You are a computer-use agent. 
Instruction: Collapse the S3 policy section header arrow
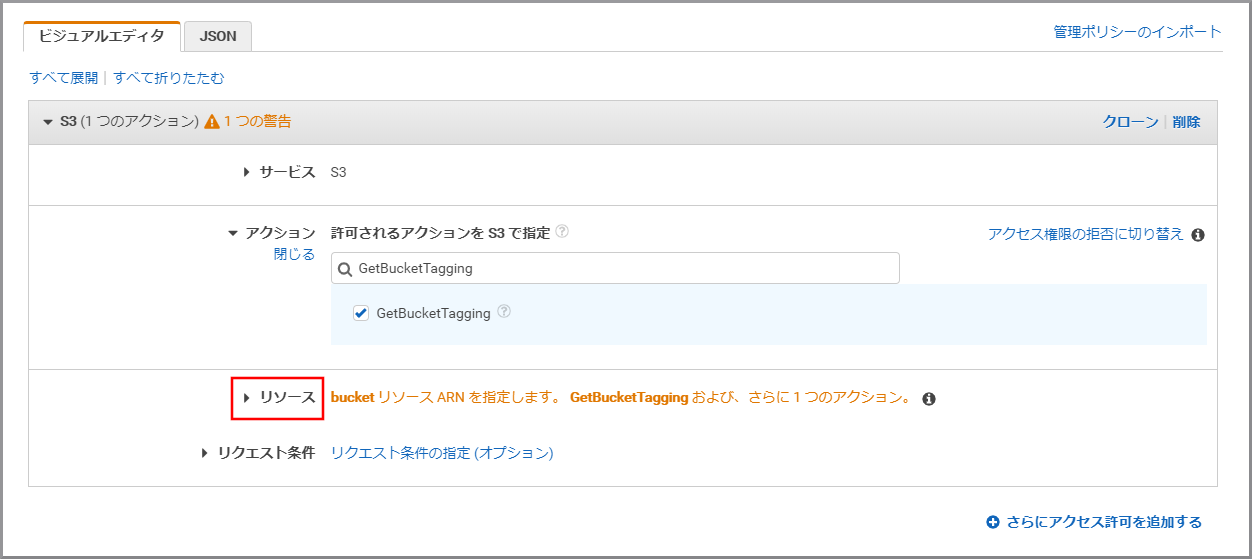point(48,122)
